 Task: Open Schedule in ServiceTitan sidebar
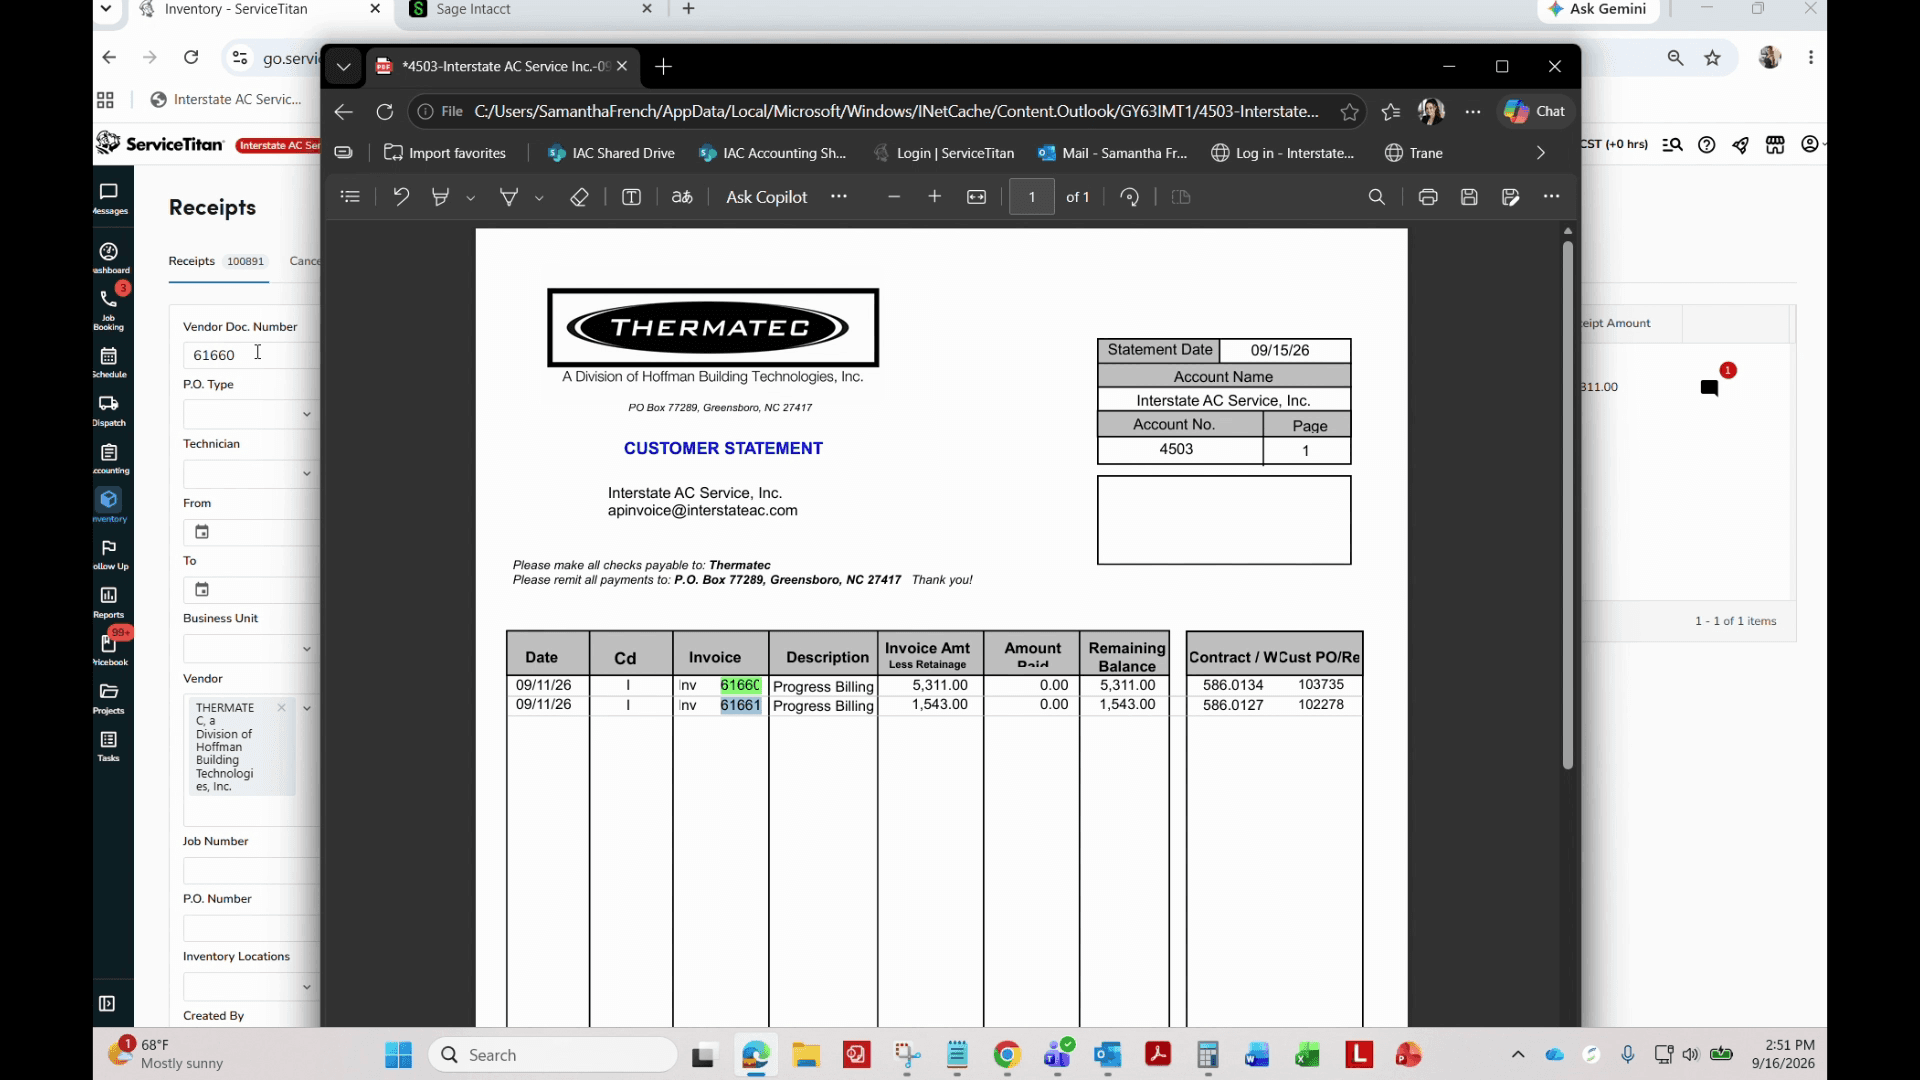(x=109, y=361)
